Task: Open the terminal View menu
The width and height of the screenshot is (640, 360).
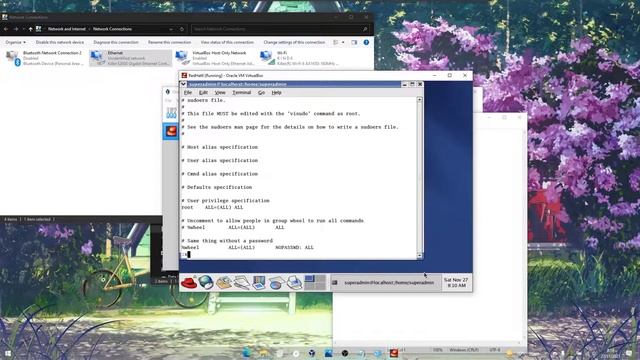Action: (x=220, y=93)
